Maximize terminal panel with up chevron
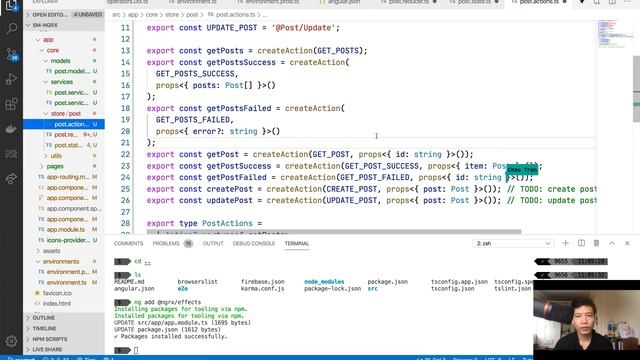This screenshot has height=360, width=640. click(612, 243)
